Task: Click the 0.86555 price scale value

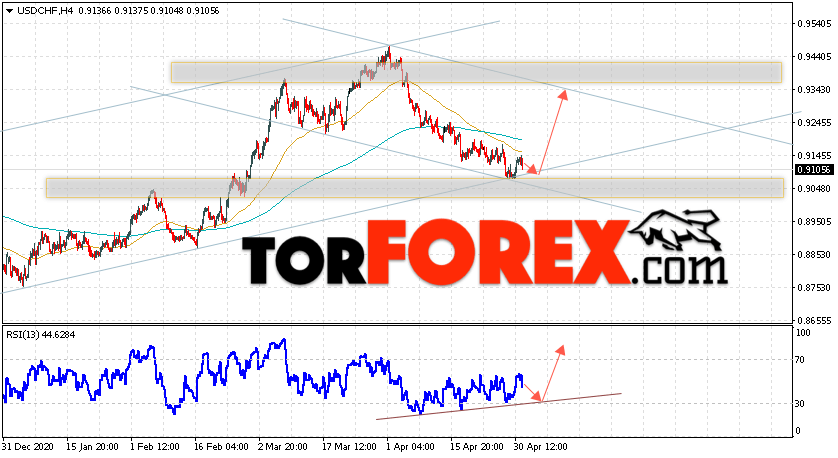Action: (x=814, y=320)
